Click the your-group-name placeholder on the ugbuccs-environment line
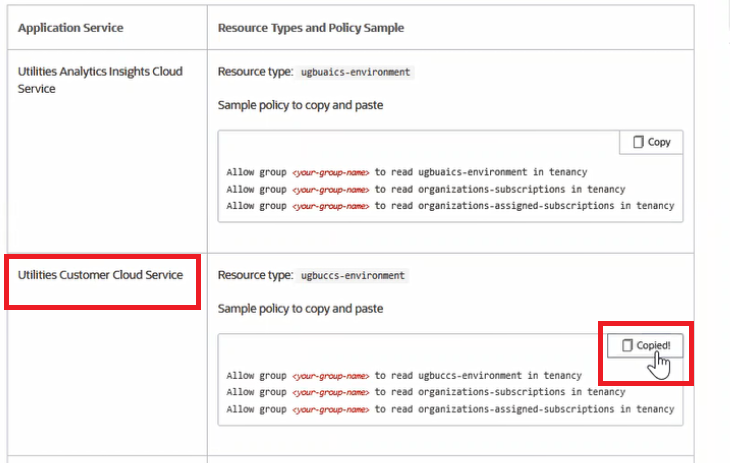Screen dimensions: 730x463 coord(331,376)
